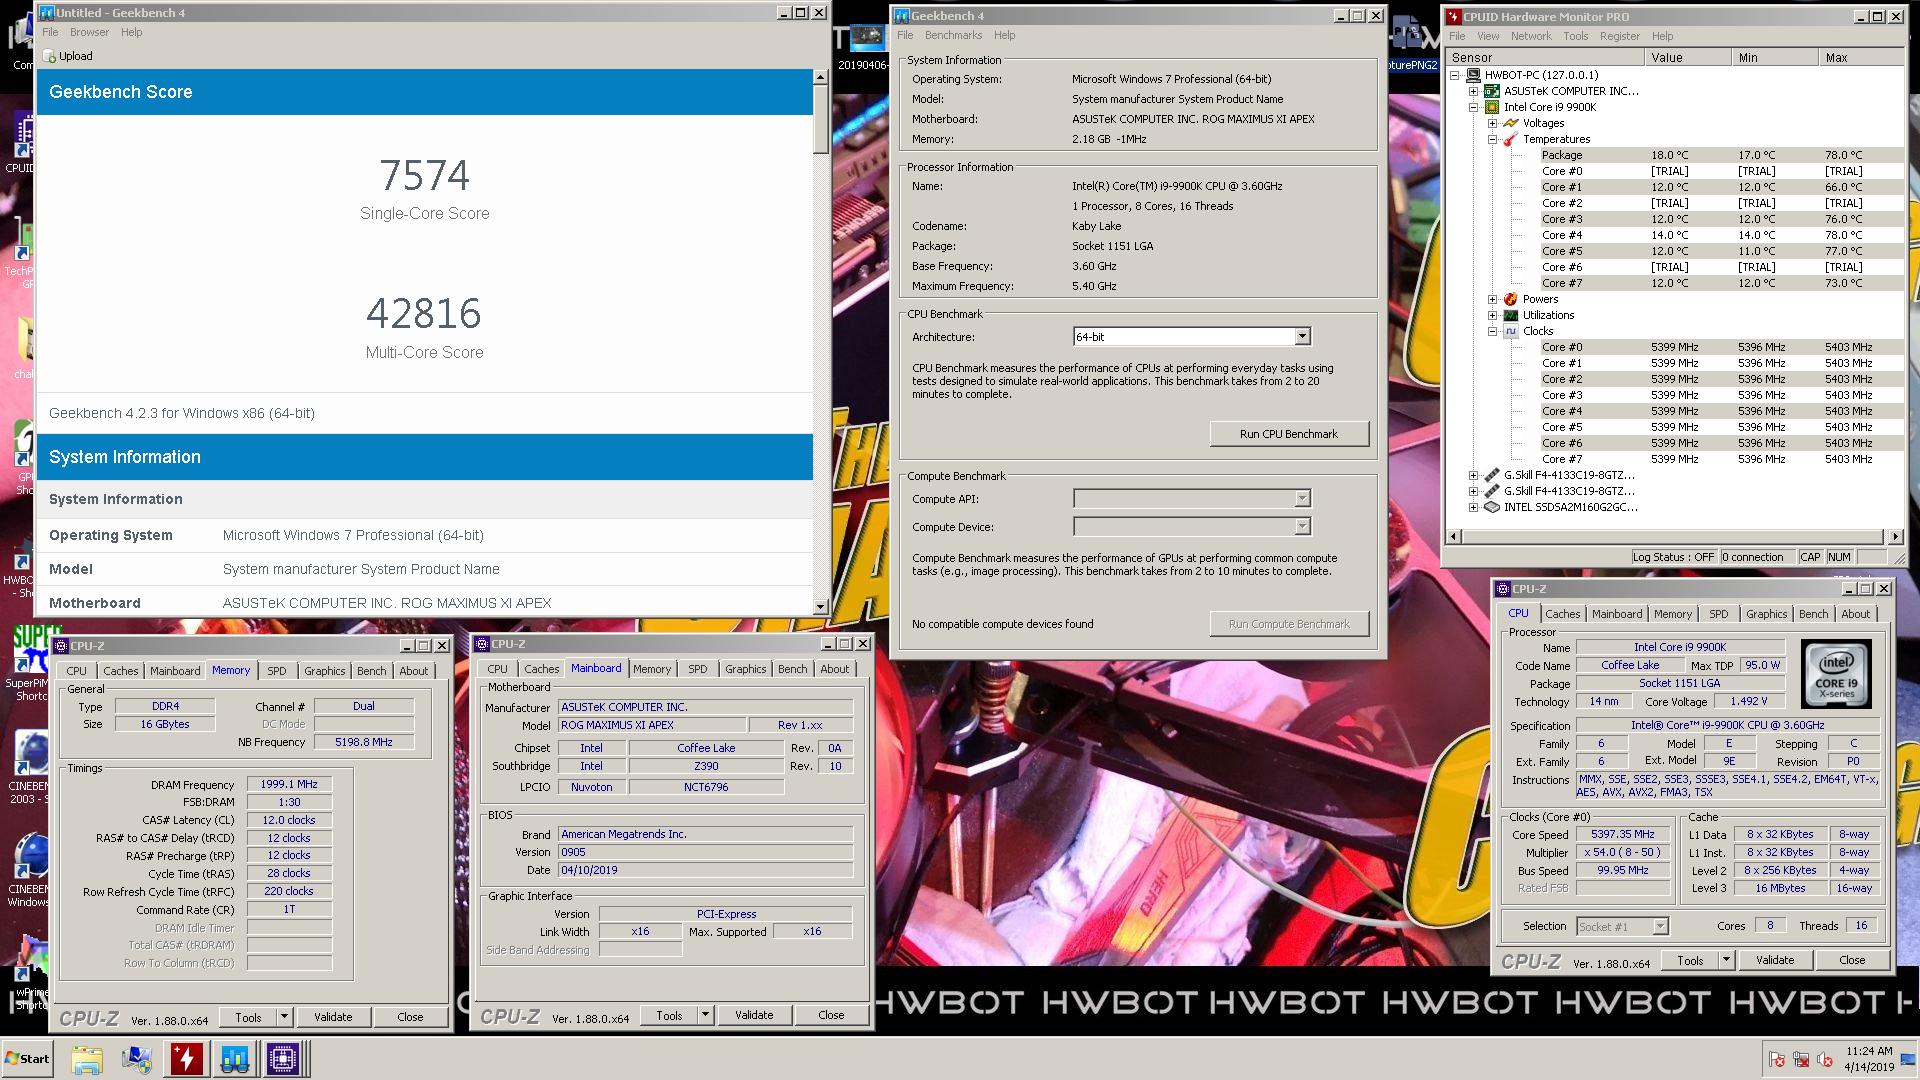This screenshot has width=1920, height=1080.
Task: Switch to Bench tab in Mainboard CPU-Z window
Action: point(792,669)
